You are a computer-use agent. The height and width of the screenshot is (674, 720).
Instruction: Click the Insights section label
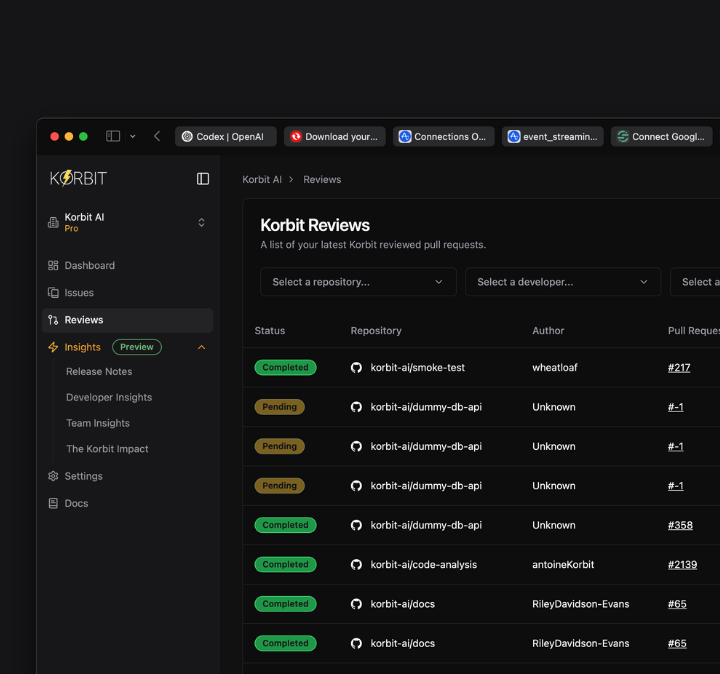click(82, 347)
